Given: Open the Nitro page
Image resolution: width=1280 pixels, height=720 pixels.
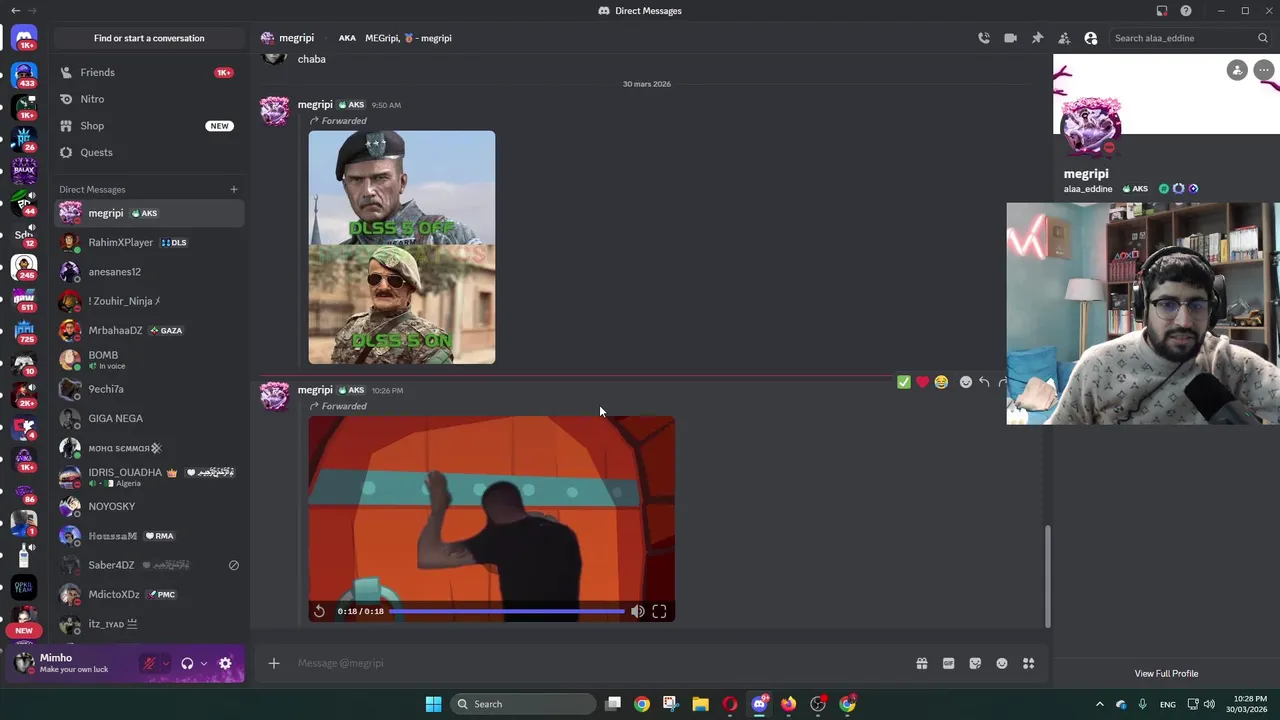Looking at the screenshot, I should point(149,99).
